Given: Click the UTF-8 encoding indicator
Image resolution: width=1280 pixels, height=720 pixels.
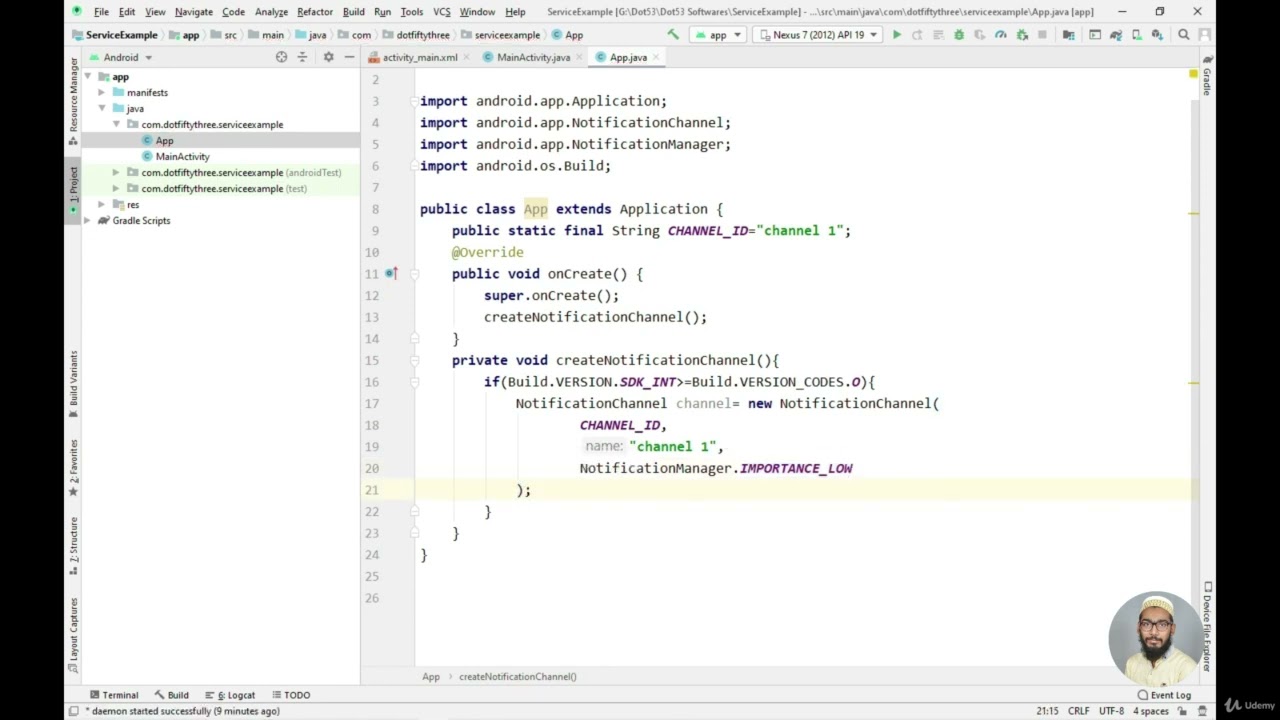Looking at the screenshot, I should click(x=1111, y=711).
